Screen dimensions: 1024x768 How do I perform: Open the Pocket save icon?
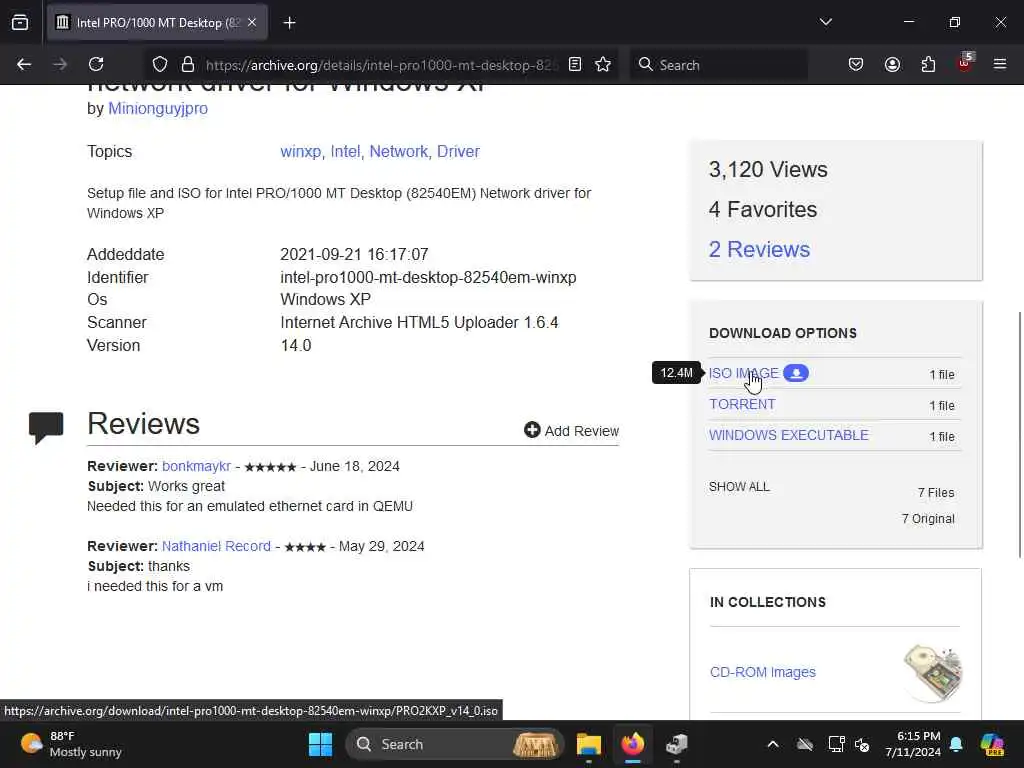[x=856, y=65]
